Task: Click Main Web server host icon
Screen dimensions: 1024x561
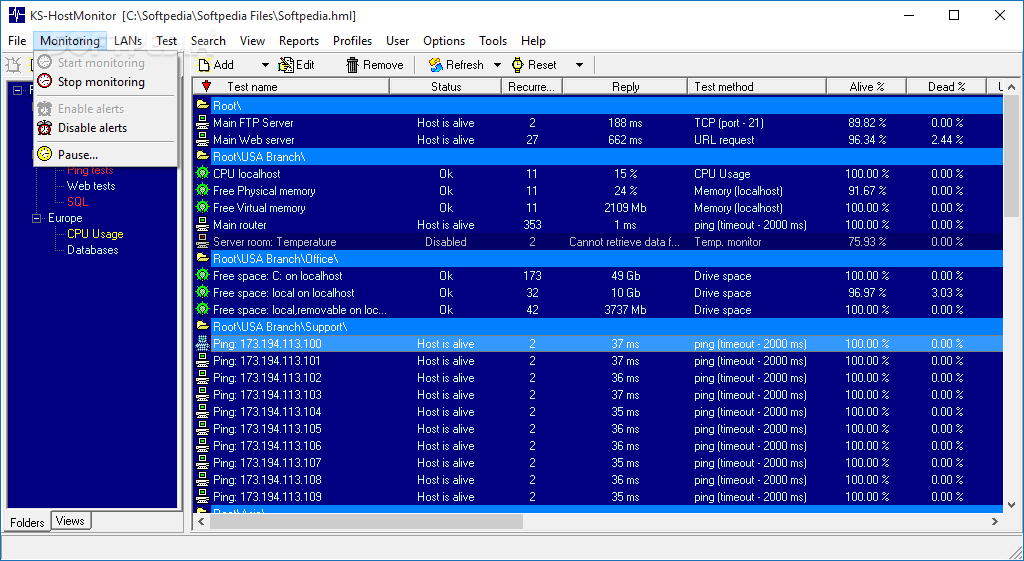Action: (202, 139)
